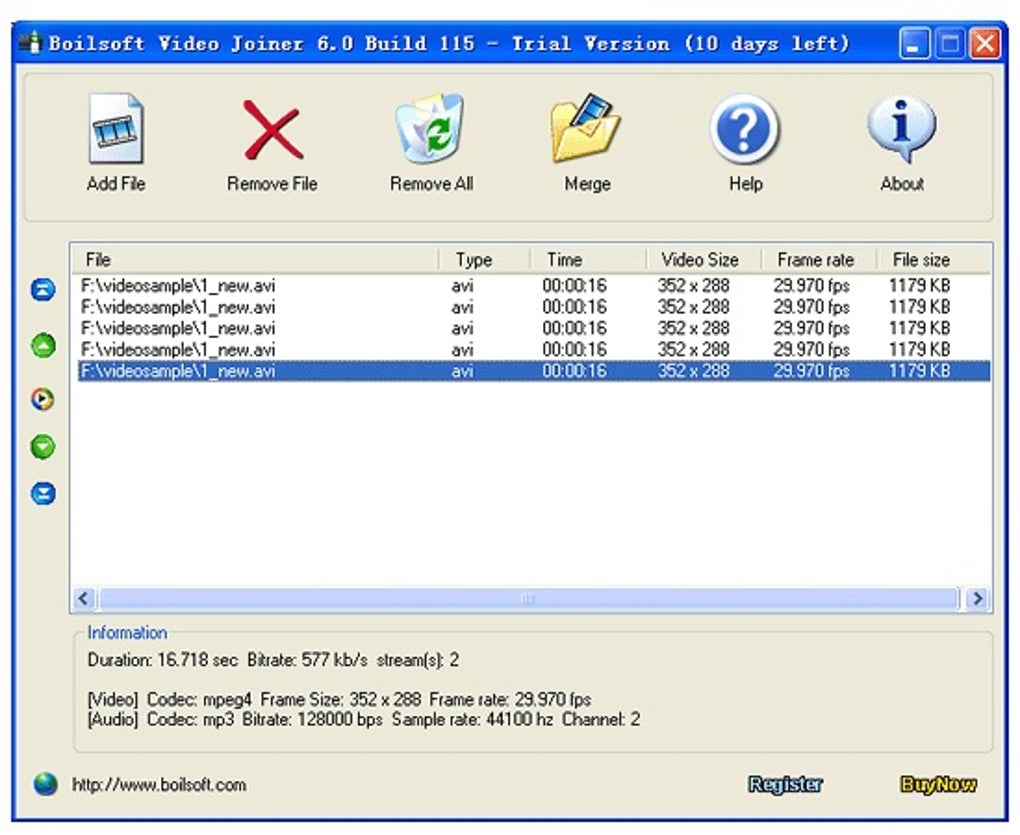The width and height of the screenshot is (1020, 835).
Task: Open the http://www.boilsoft.com link
Action: click(159, 785)
